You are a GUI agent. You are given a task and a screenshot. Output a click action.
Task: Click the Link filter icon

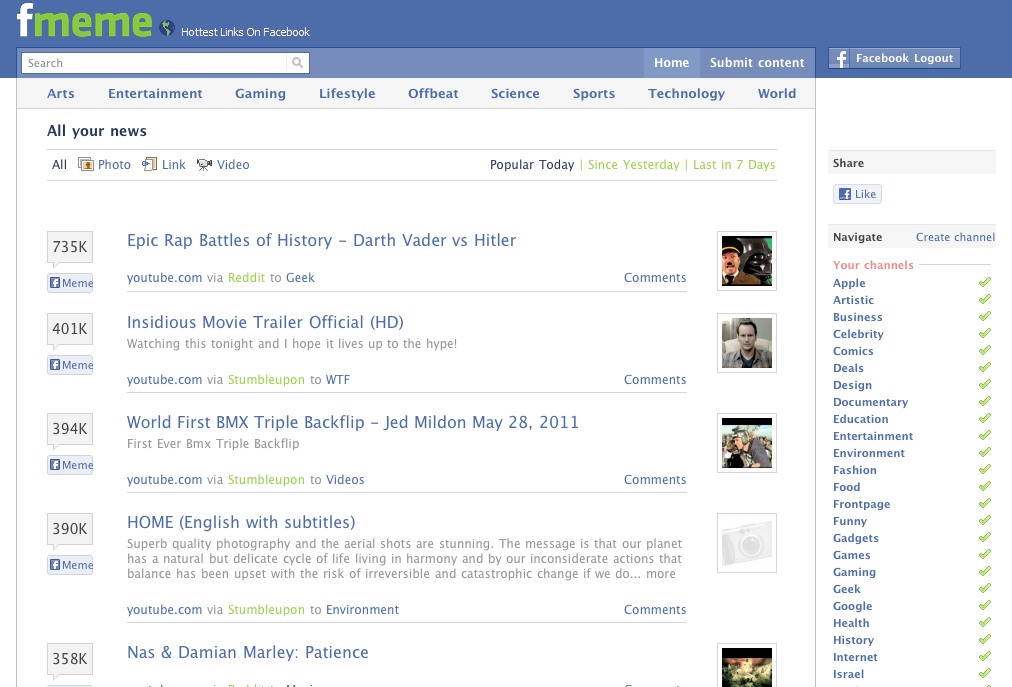(150, 164)
